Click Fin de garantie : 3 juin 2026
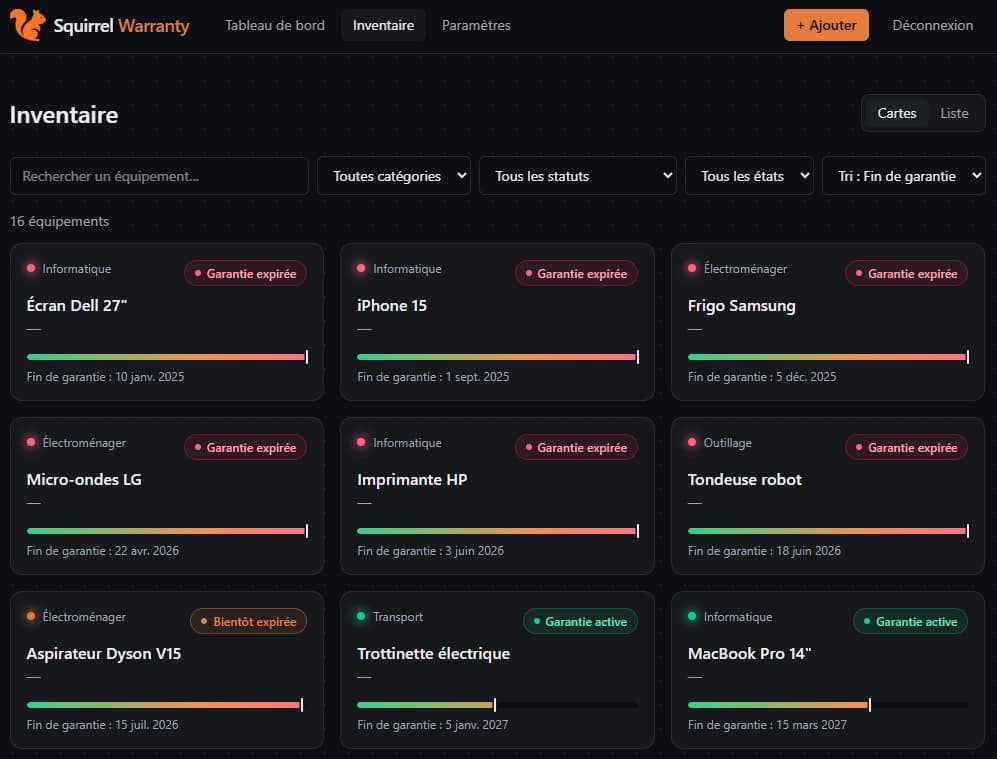Image resolution: width=997 pixels, height=759 pixels. click(x=430, y=551)
